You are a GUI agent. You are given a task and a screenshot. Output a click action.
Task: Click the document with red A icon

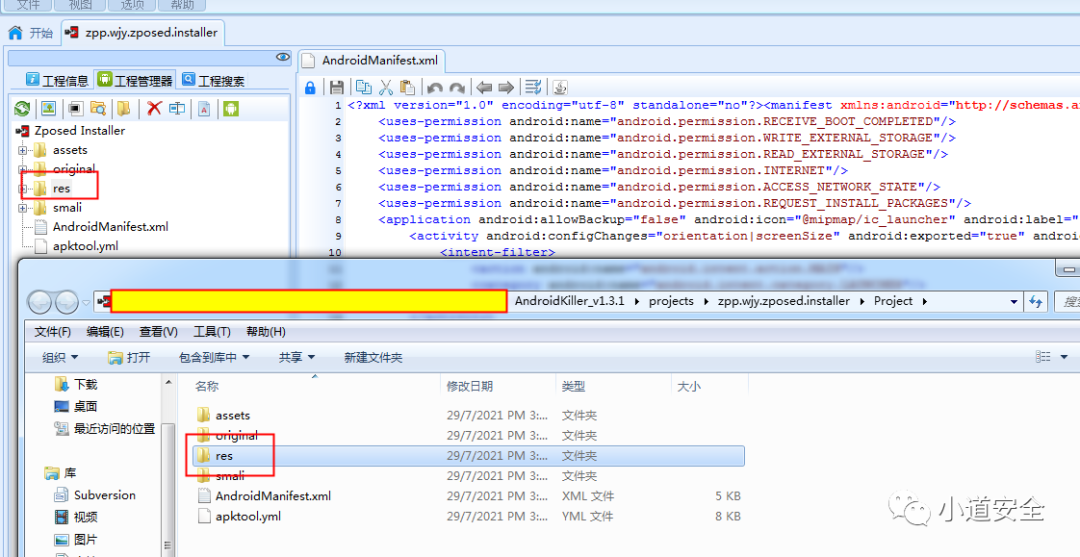205,108
